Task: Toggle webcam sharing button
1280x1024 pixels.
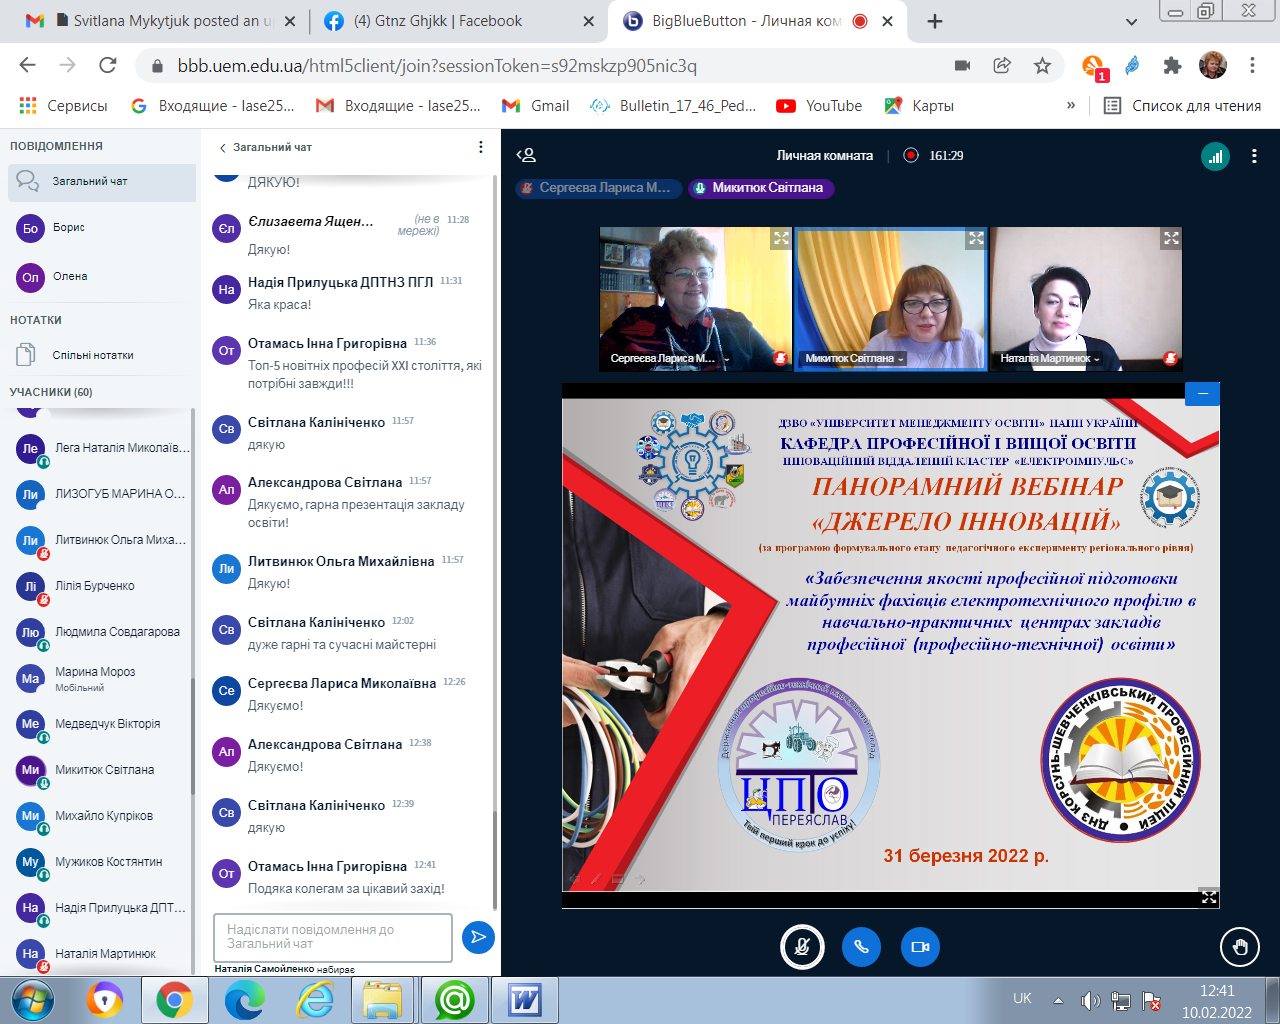Action: coord(920,947)
